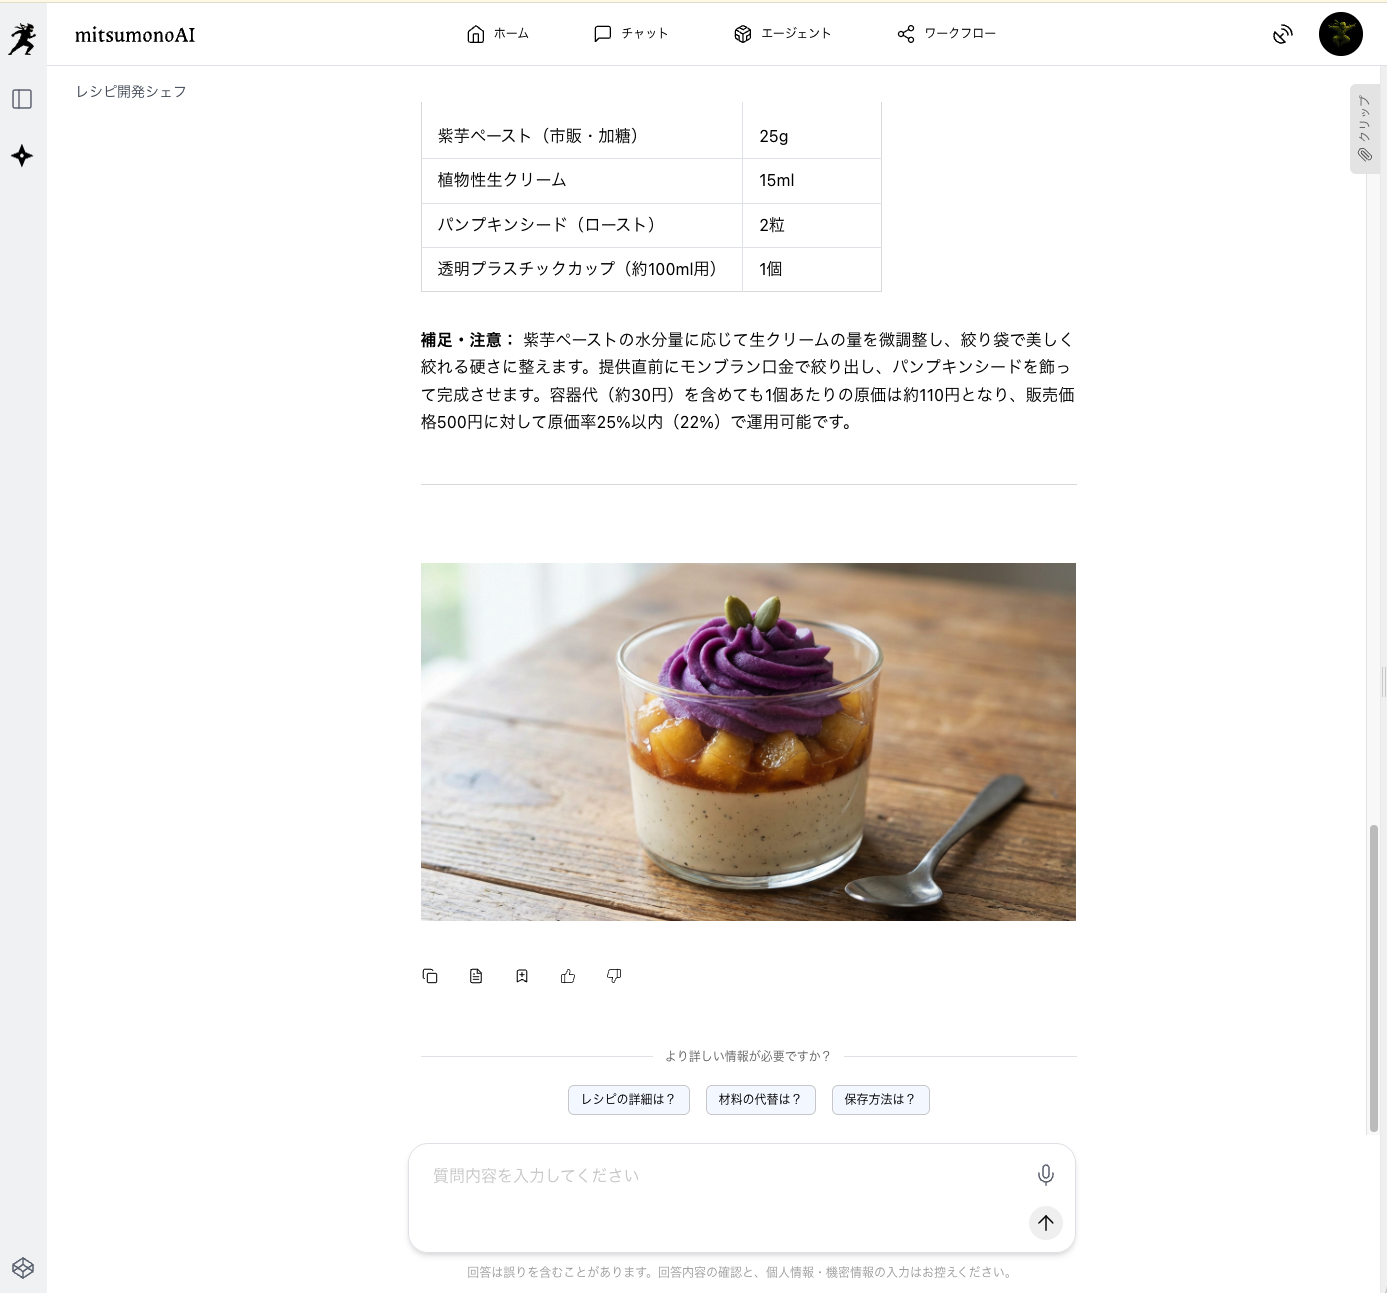Open the bottom-left cube icon

pyautogui.click(x=23, y=1268)
